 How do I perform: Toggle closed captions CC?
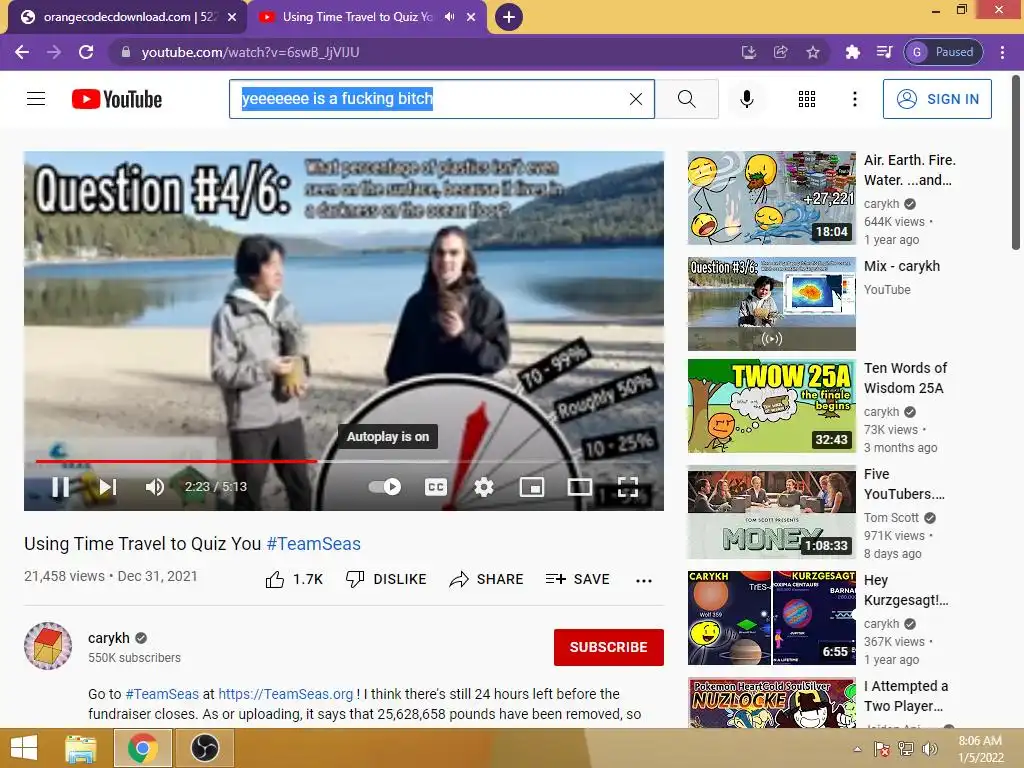pos(436,487)
